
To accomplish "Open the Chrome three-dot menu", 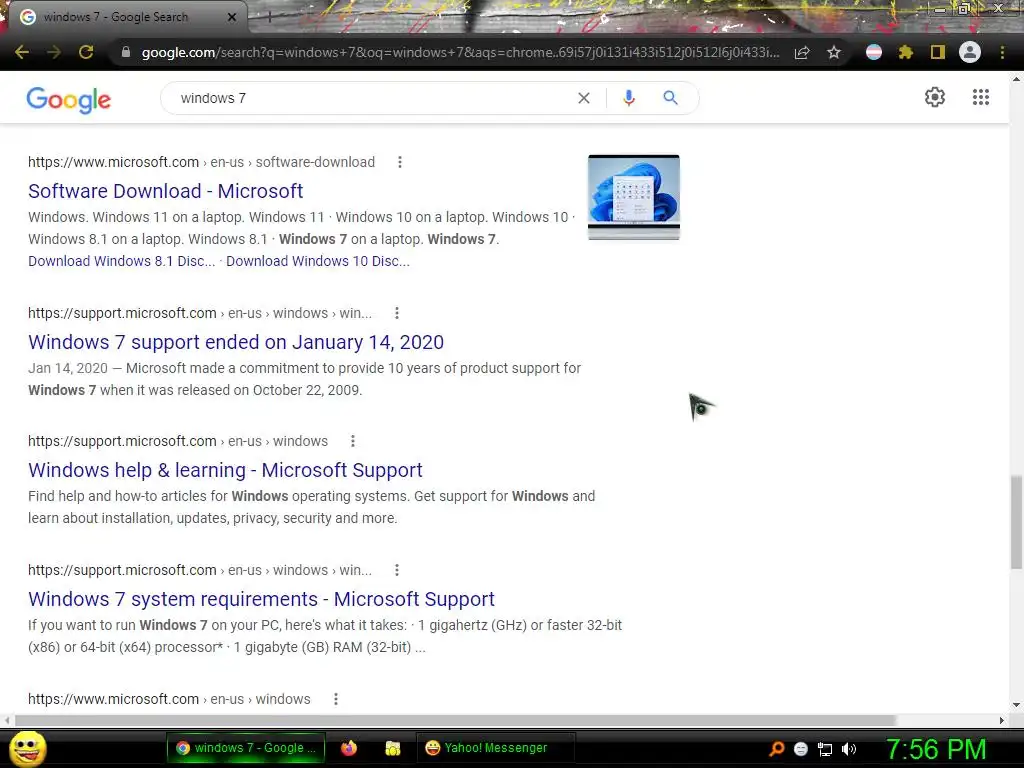I will (1002, 52).
